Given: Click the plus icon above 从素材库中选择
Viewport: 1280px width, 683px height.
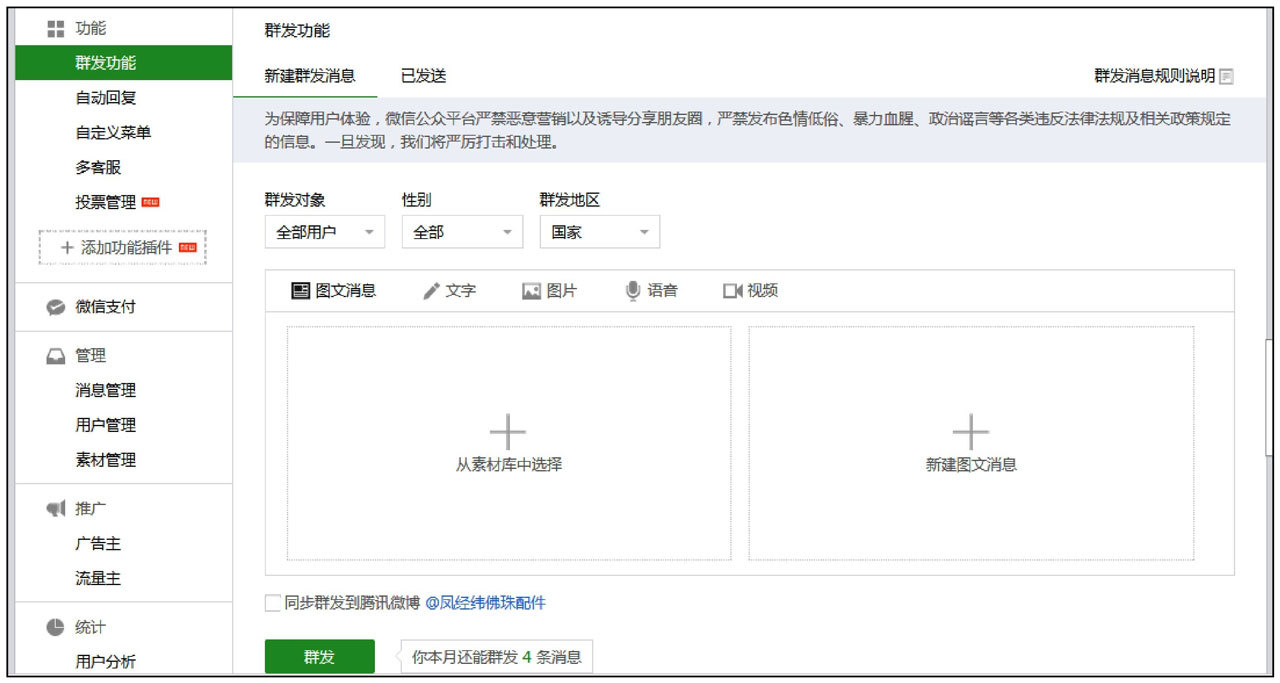Looking at the screenshot, I should [x=508, y=432].
